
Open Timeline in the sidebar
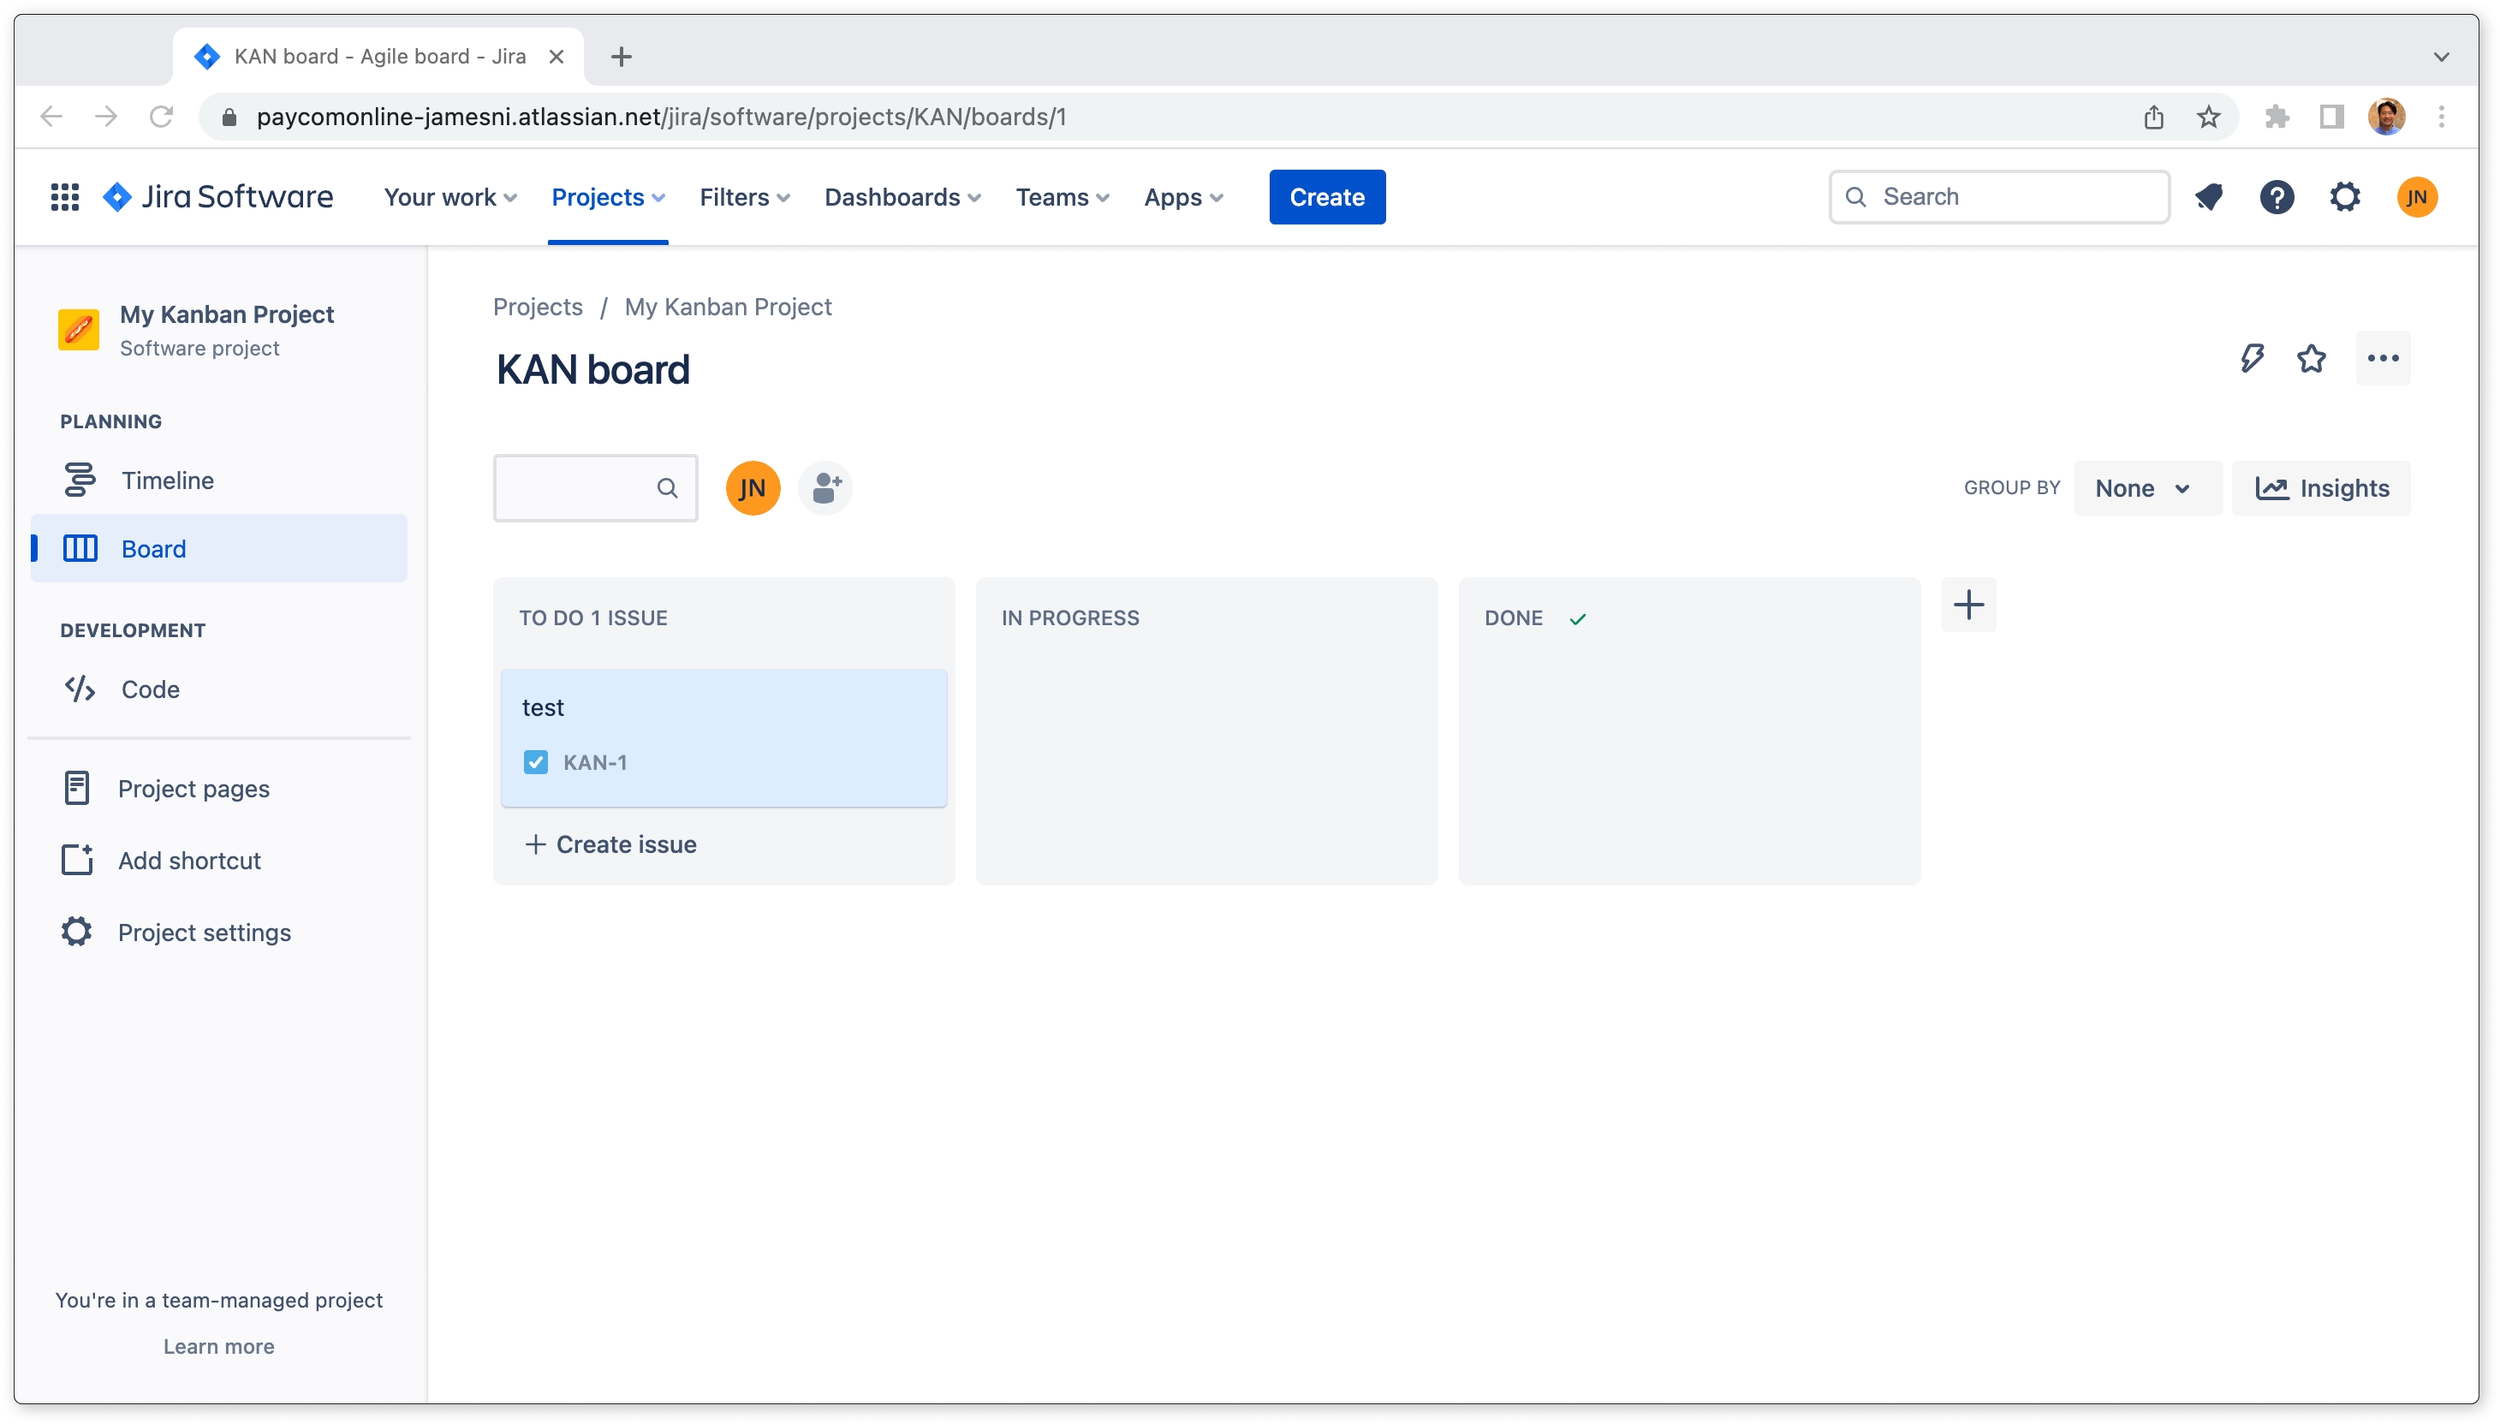(167, 481)
